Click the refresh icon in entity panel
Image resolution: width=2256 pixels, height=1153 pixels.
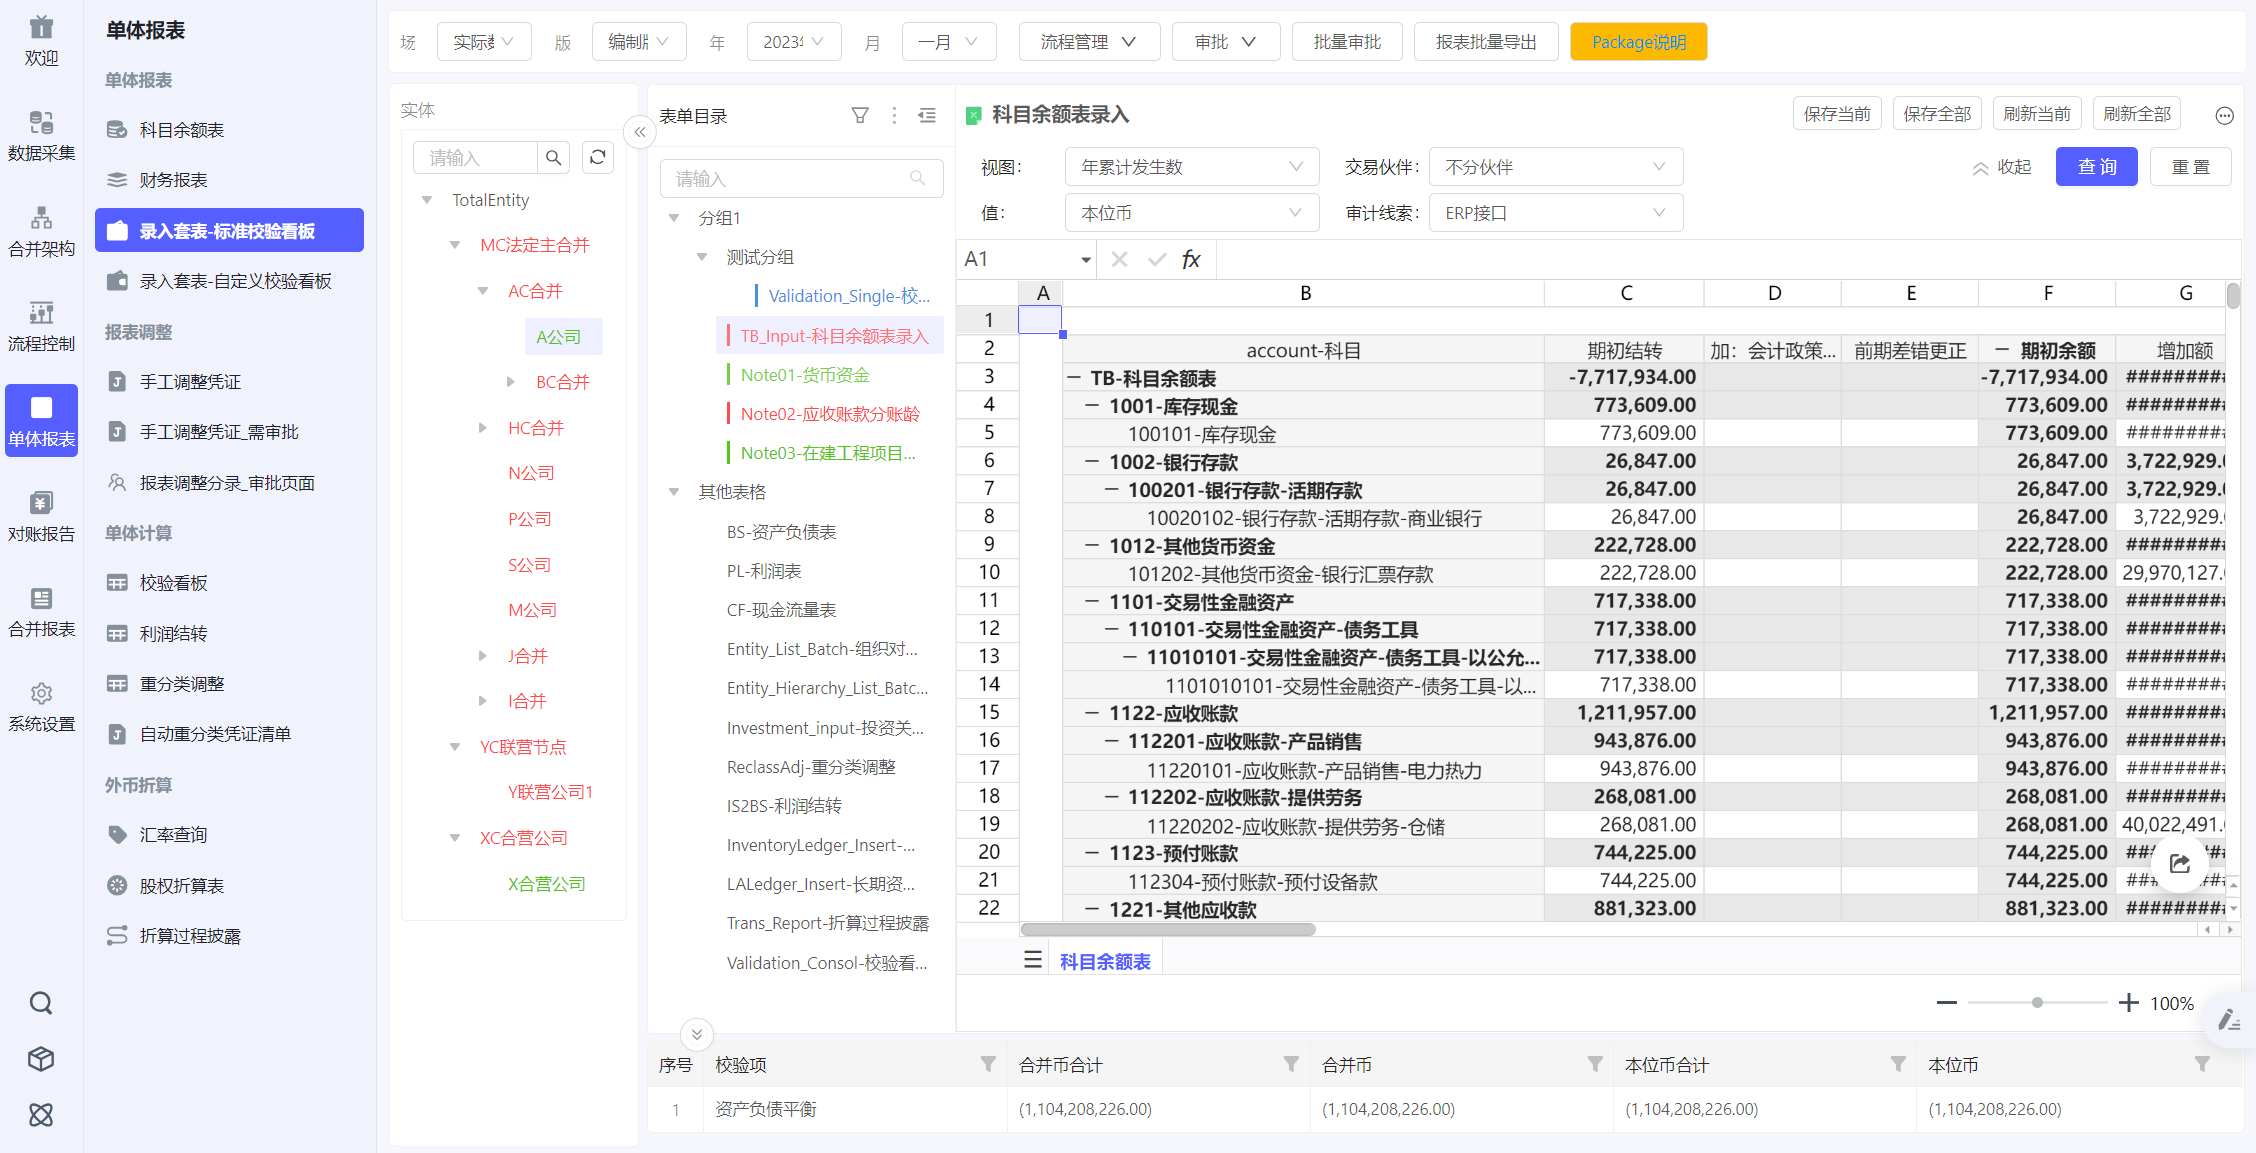[598, 157]
